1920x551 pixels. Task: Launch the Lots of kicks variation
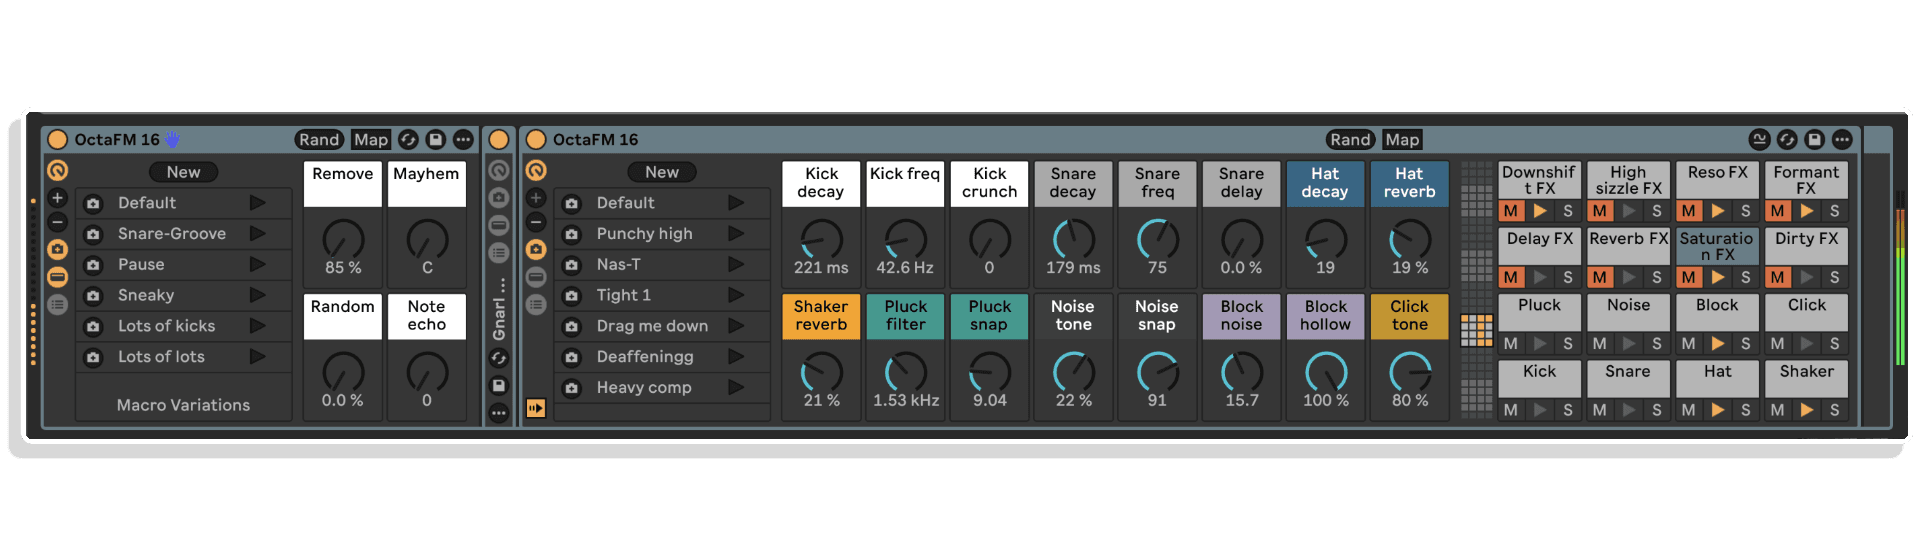[x=258, y=326]
